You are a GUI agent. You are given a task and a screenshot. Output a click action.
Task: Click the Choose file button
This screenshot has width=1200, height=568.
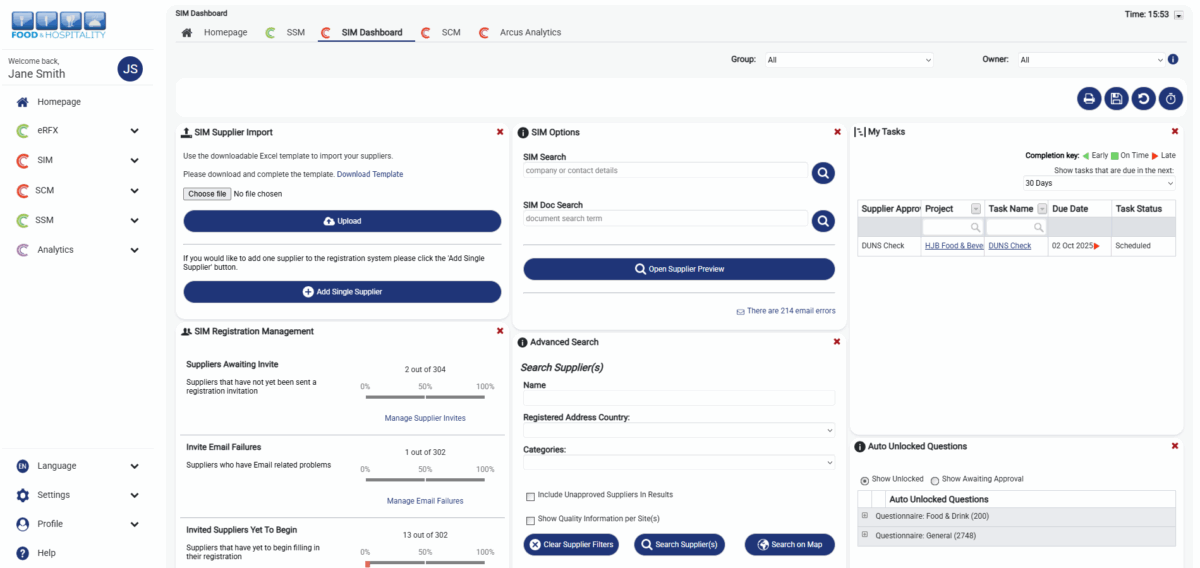pyautogui.click(x=207, y=193)
